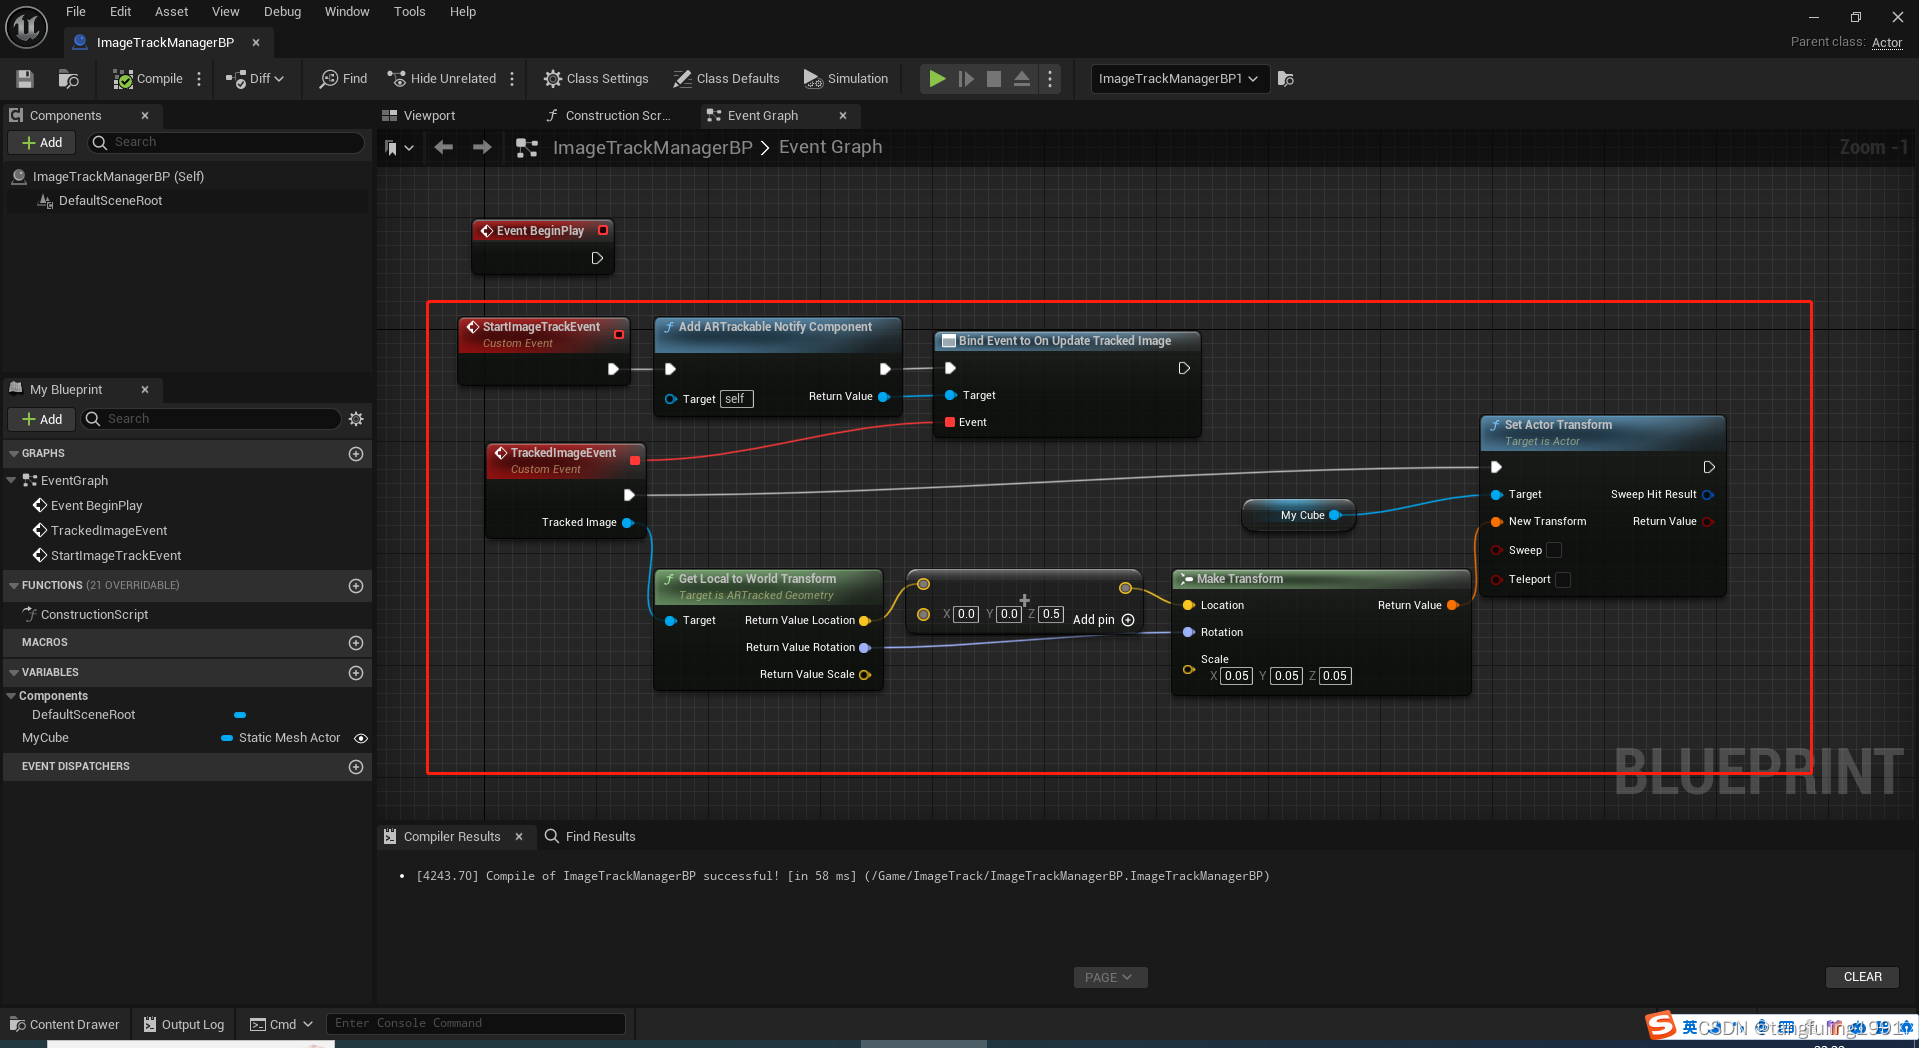The width and height of the screenshot is (1919, 1048).
Task: Click the Find toolbar button
Action: (343, 79)
